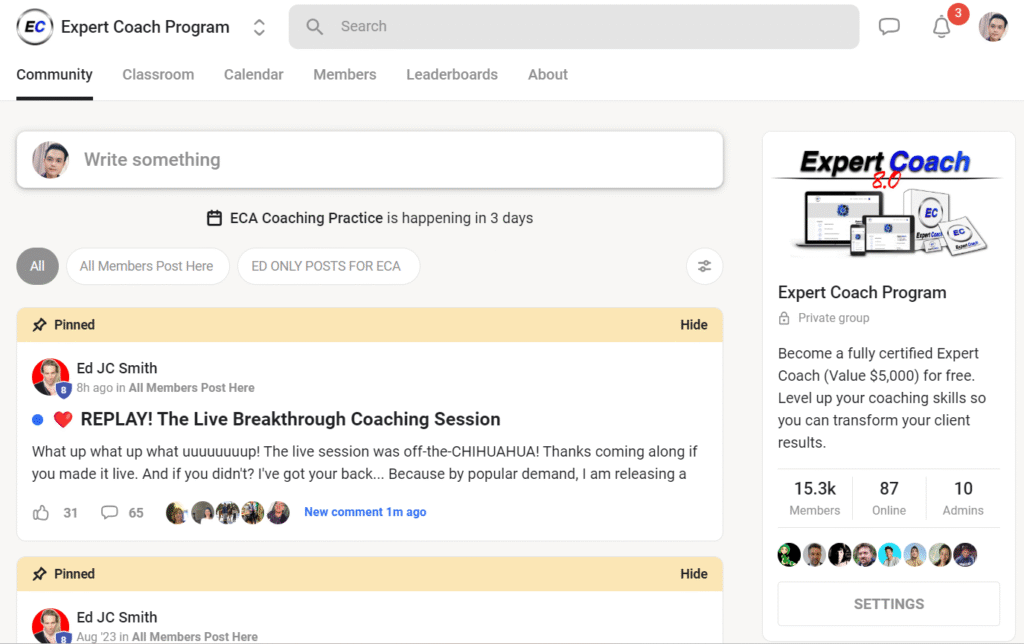Hide the first pinned post
This screenshot has width=1024, height=644.
pyautogui.click(x=694, y=325)
